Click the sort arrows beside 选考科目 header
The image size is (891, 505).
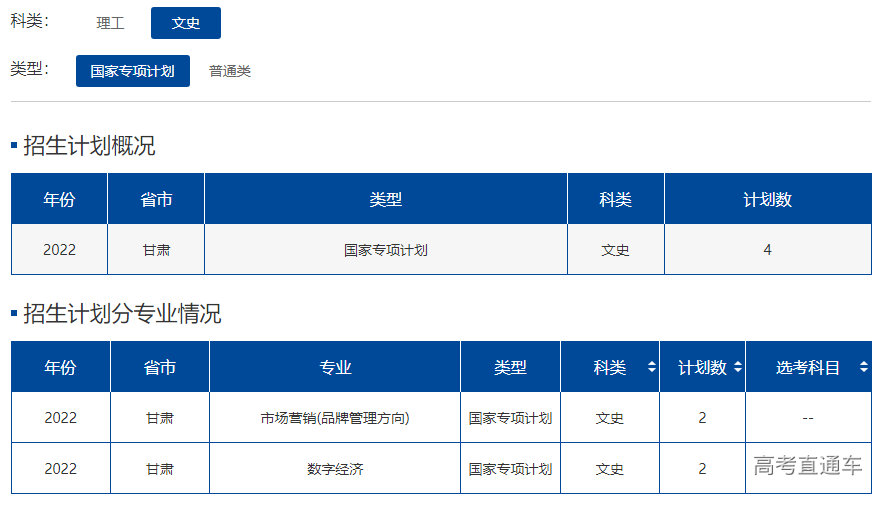[863, 367]
